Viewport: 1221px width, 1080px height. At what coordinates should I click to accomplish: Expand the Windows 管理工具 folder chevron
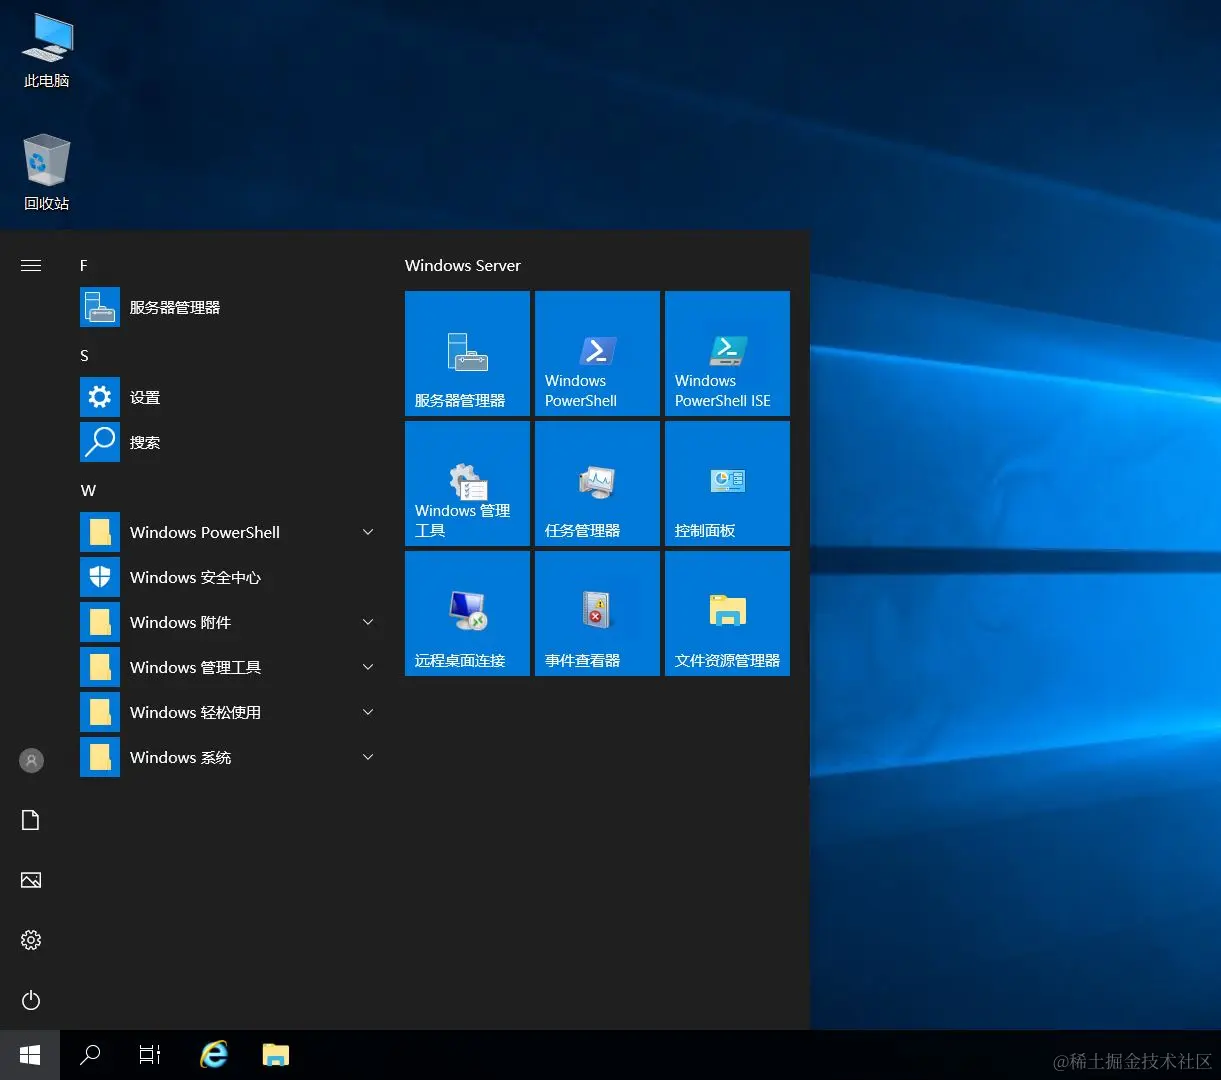(368, 667)
